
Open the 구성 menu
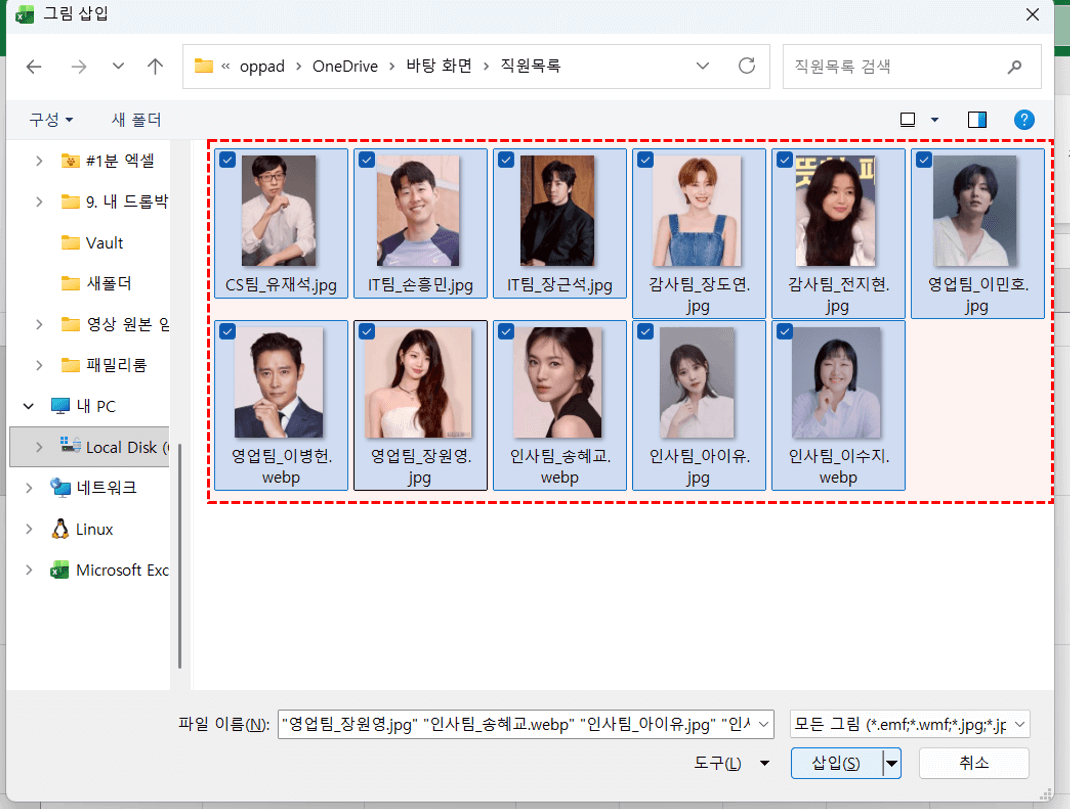51,120
